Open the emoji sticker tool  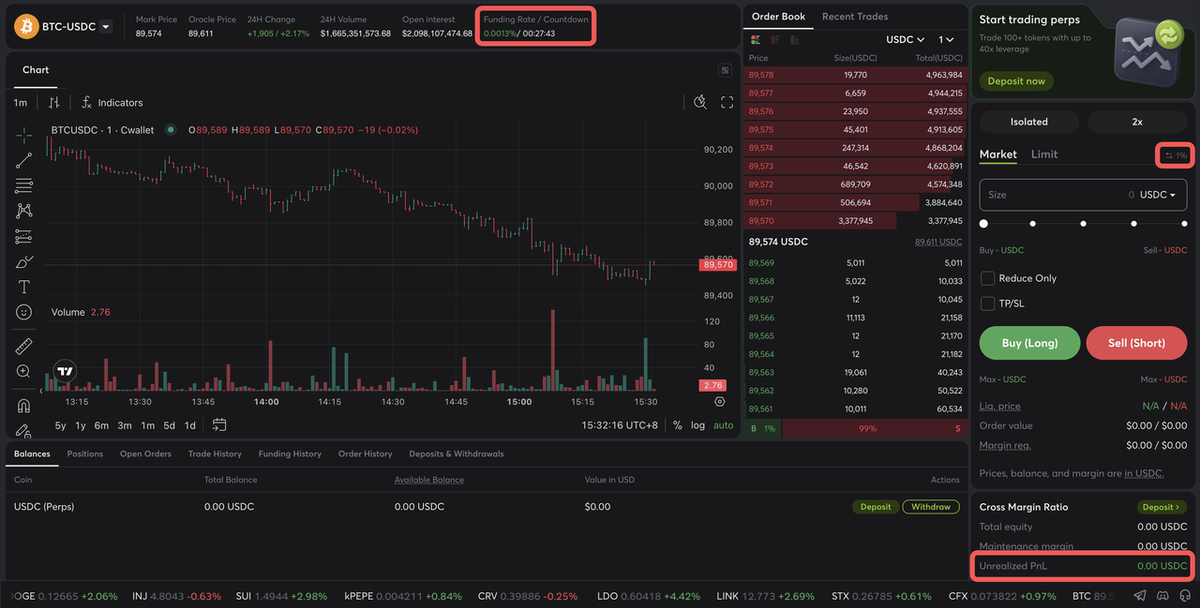point(24,312)
